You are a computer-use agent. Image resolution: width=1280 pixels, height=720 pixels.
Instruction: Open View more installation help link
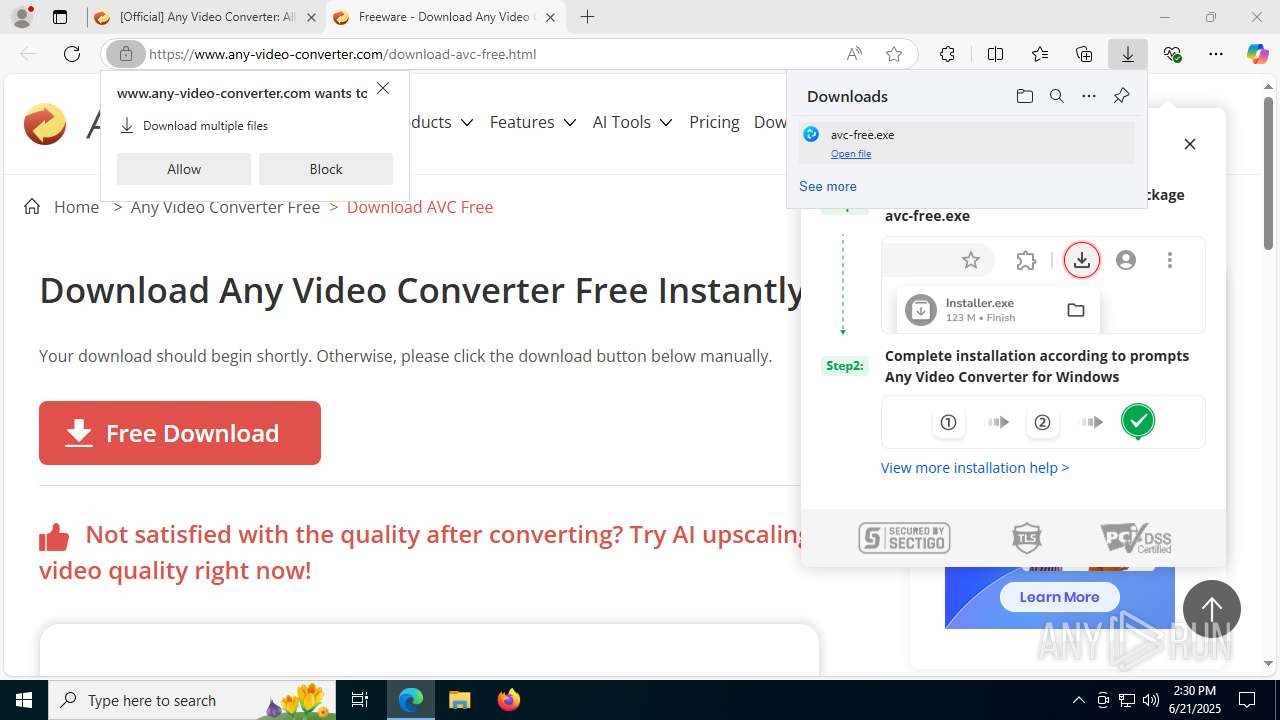click(975, 467)
